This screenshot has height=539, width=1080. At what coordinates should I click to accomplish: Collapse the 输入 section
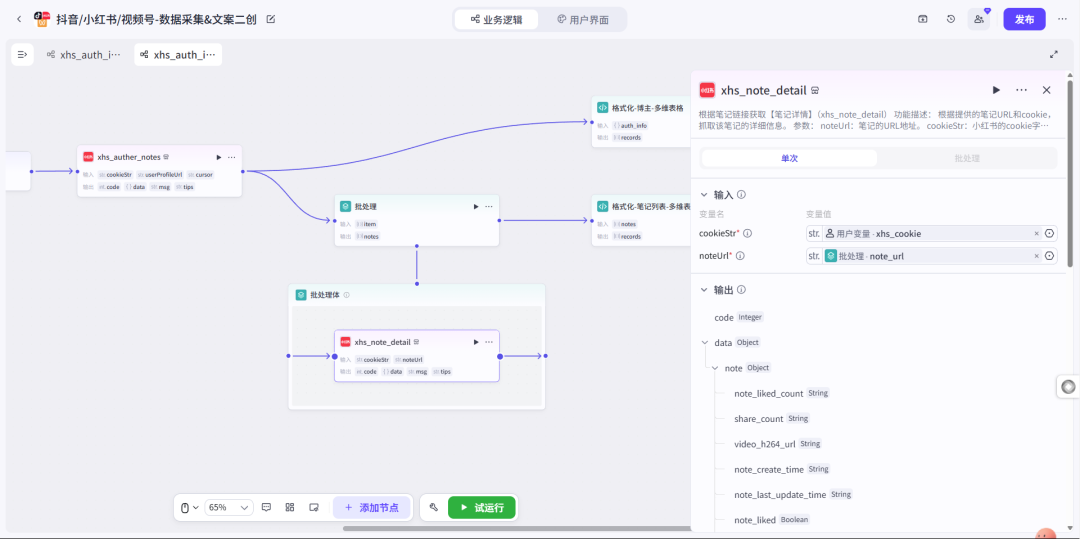[703, 195]
